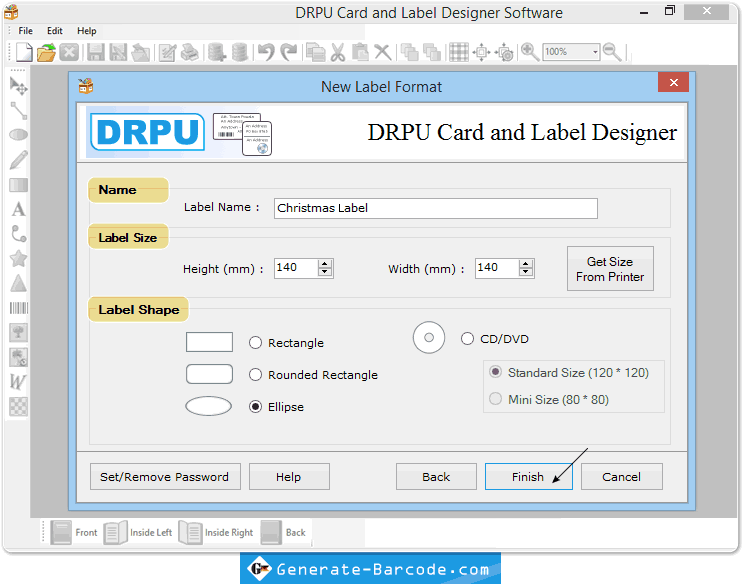
Task: Click the Edit properties pencil icon
Action: coord(167,52)
